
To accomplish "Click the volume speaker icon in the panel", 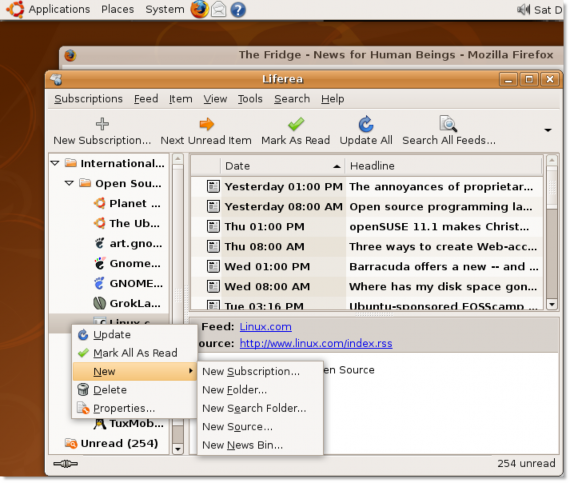I will pos(523,9).
